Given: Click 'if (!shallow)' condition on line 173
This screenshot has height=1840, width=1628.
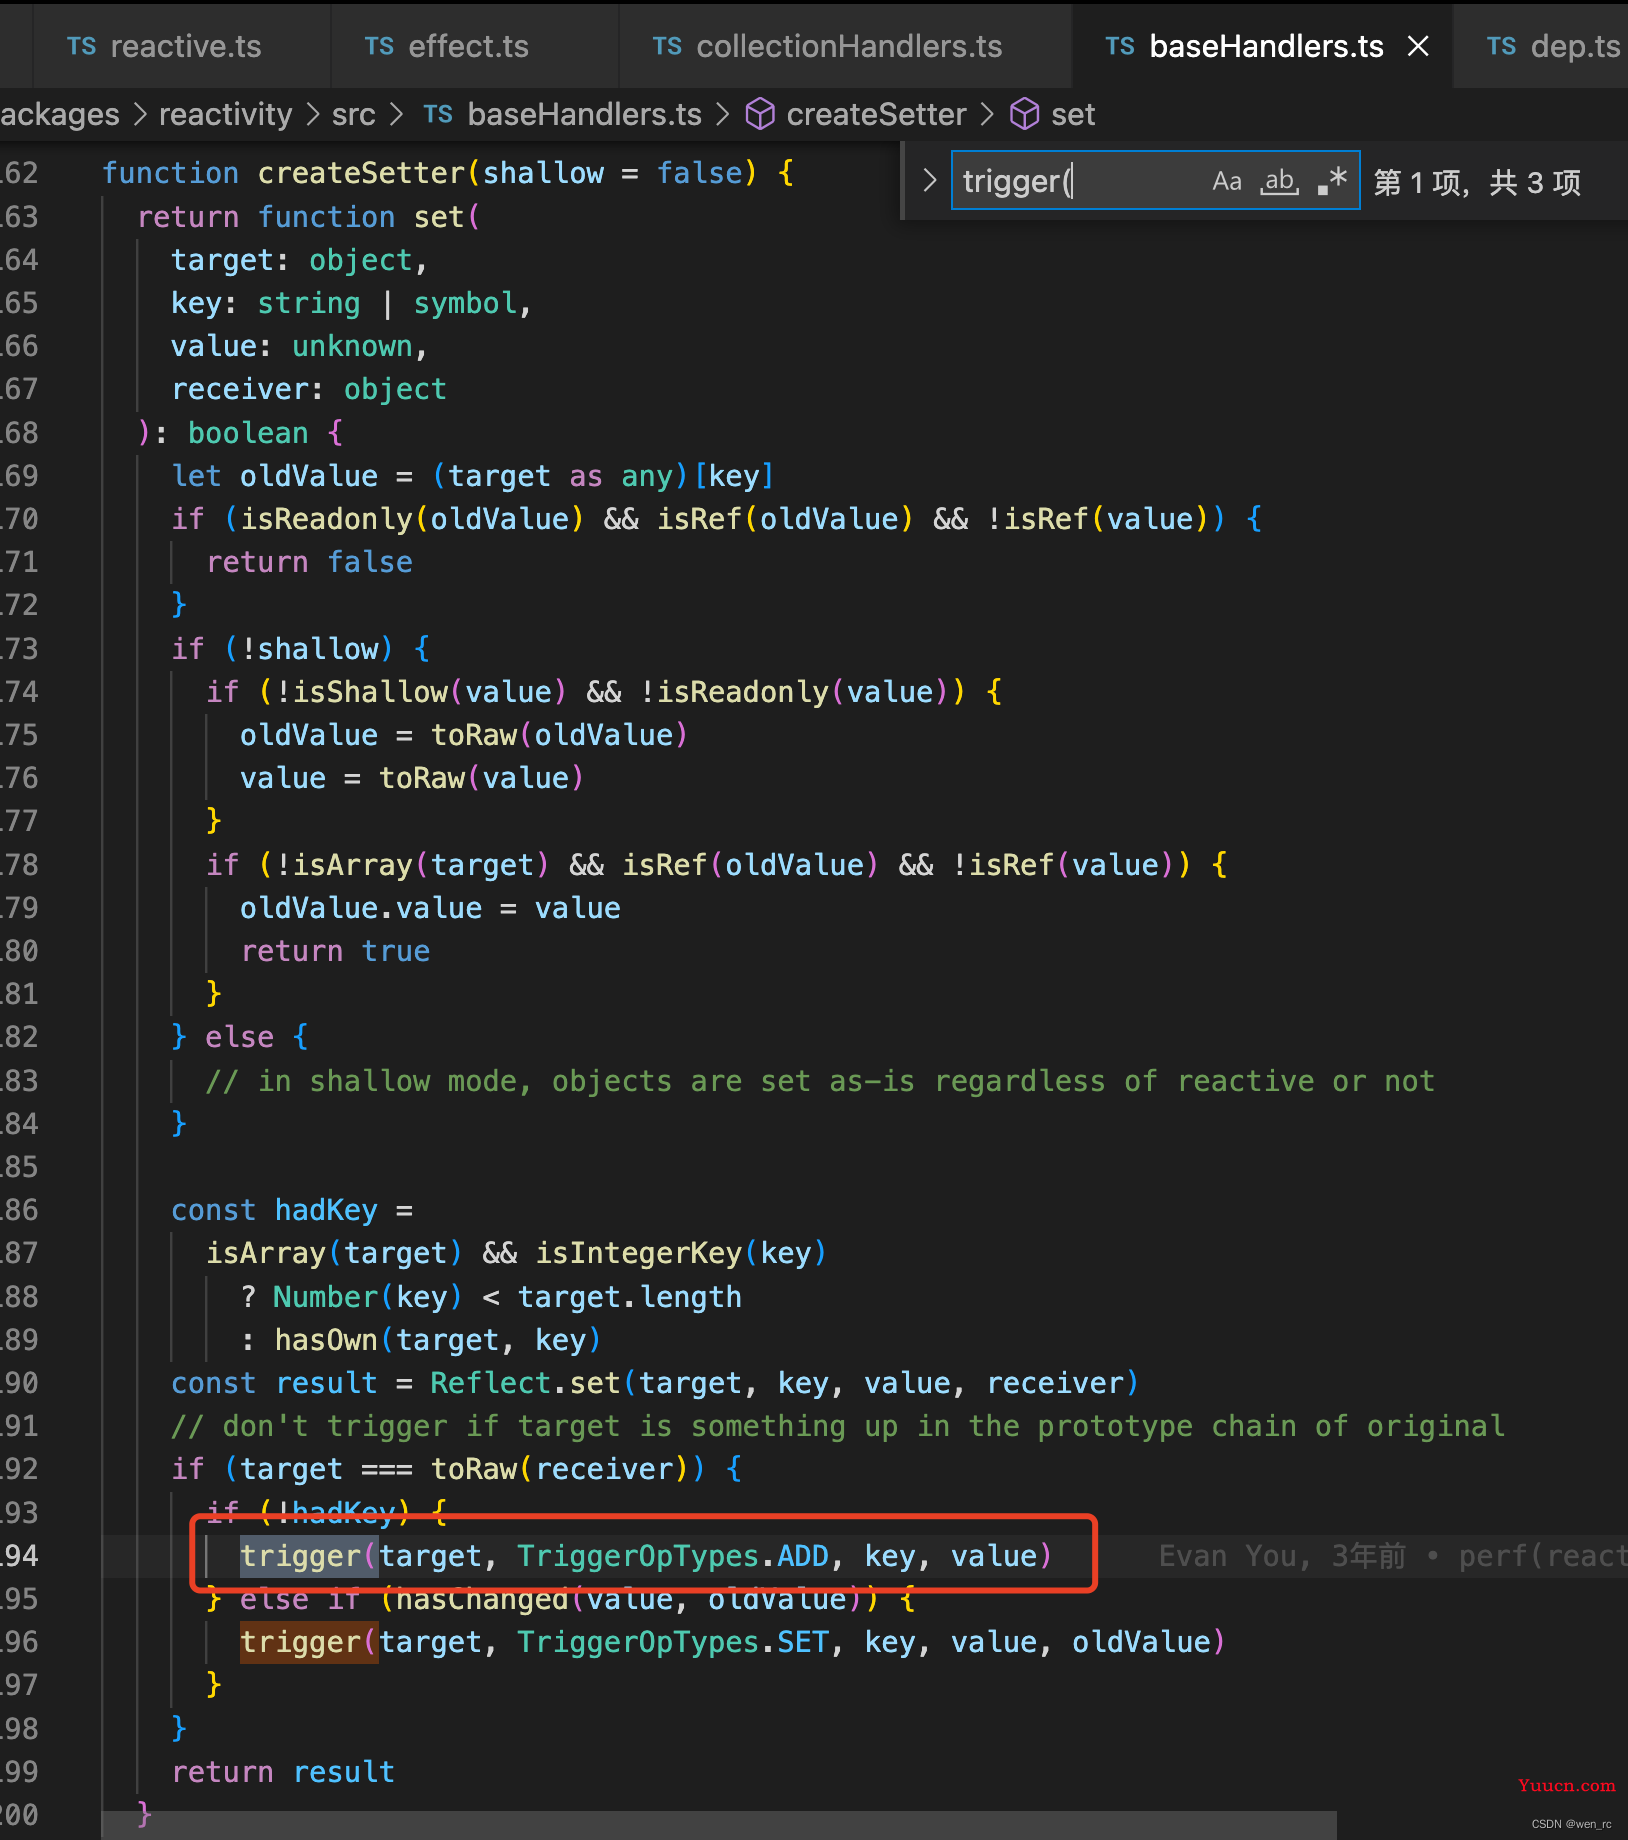Looking at the screenshot, I should 300,648.
